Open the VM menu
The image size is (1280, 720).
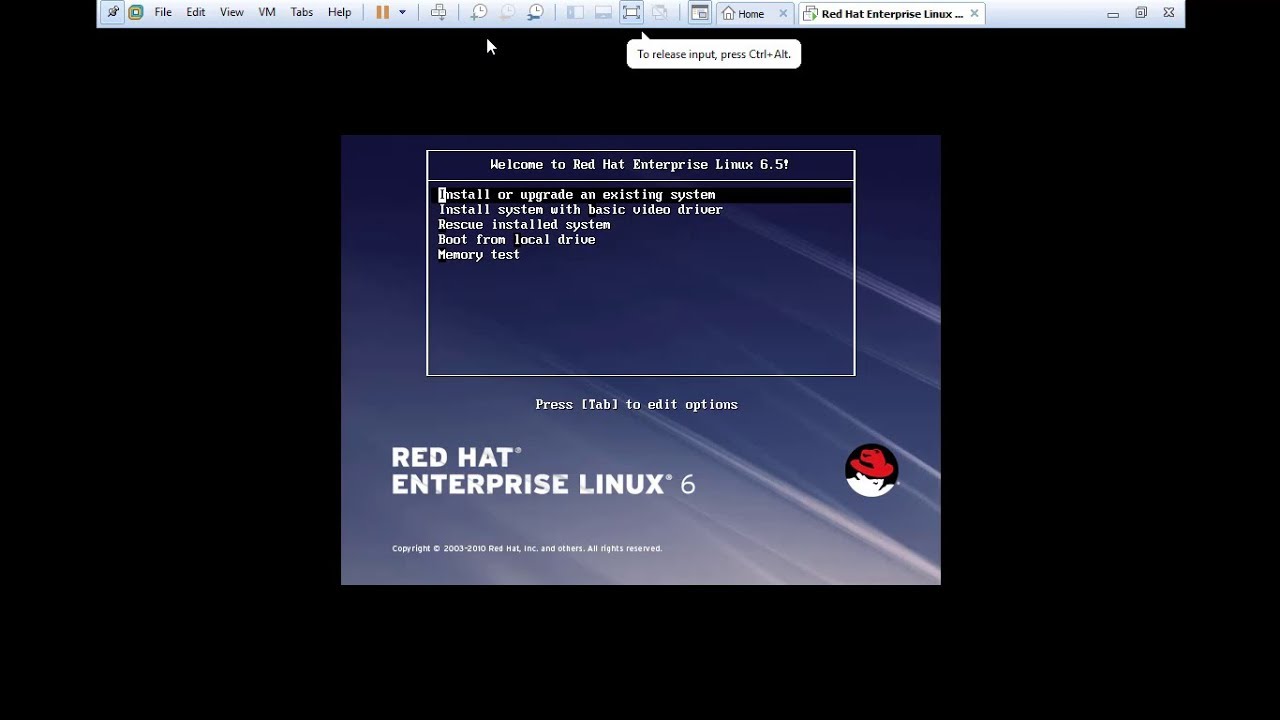click(x=267, y=13)
